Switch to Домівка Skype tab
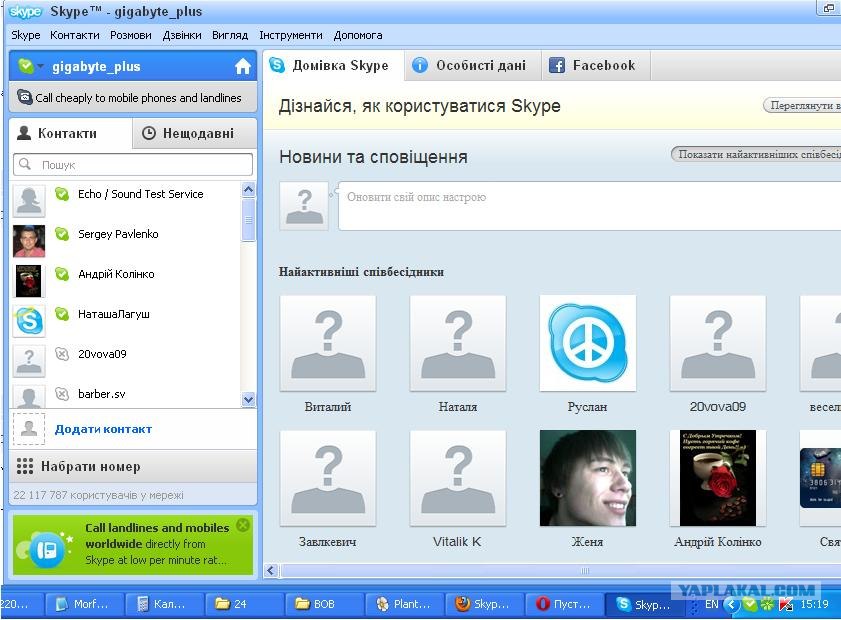The image size is (841, 620). point(334,65)
